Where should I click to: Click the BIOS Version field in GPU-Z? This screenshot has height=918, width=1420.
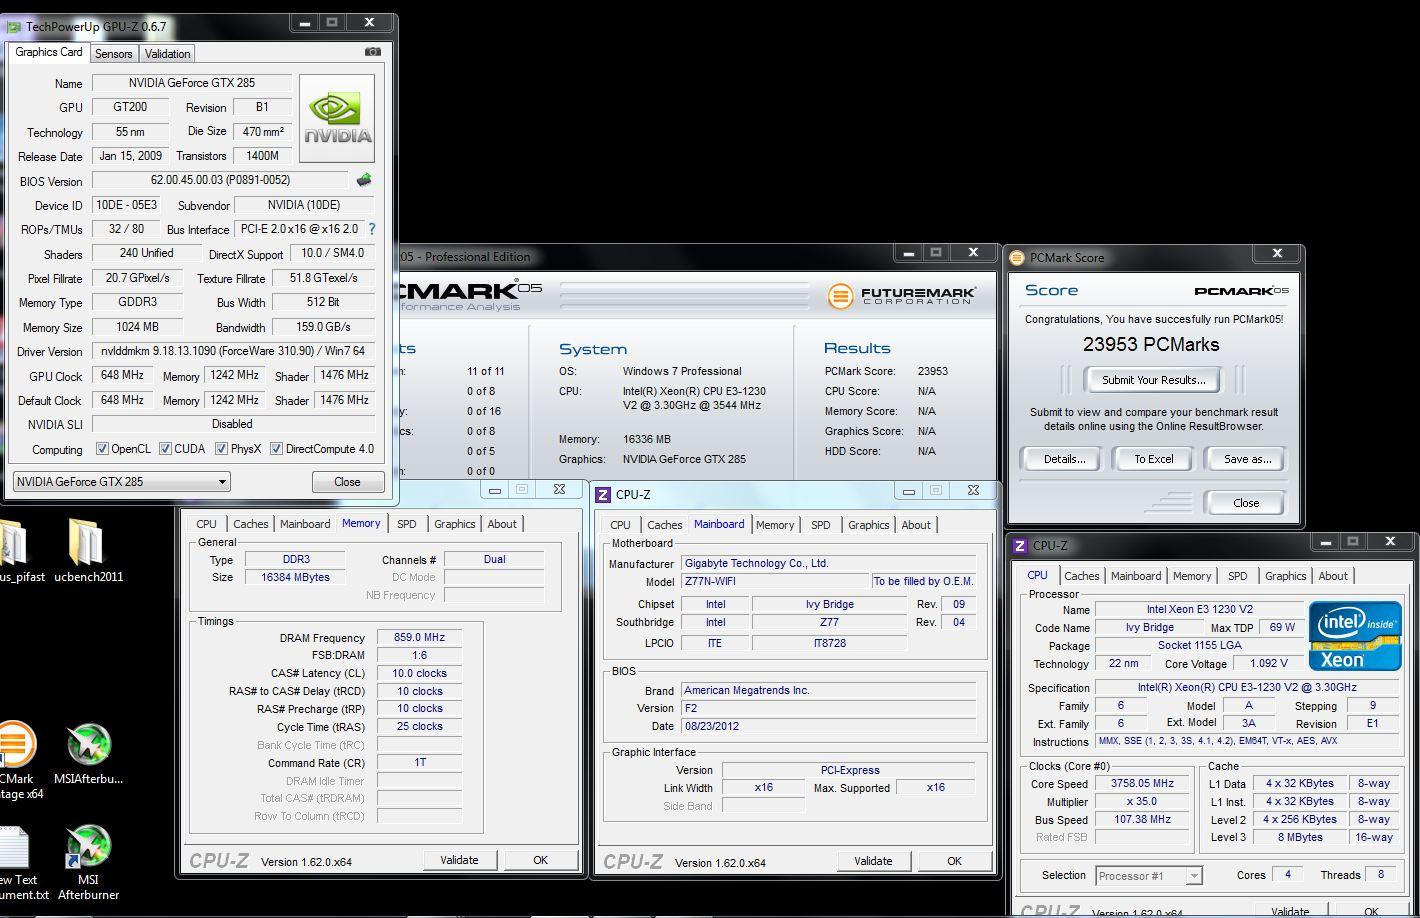(x=220, y=180)
